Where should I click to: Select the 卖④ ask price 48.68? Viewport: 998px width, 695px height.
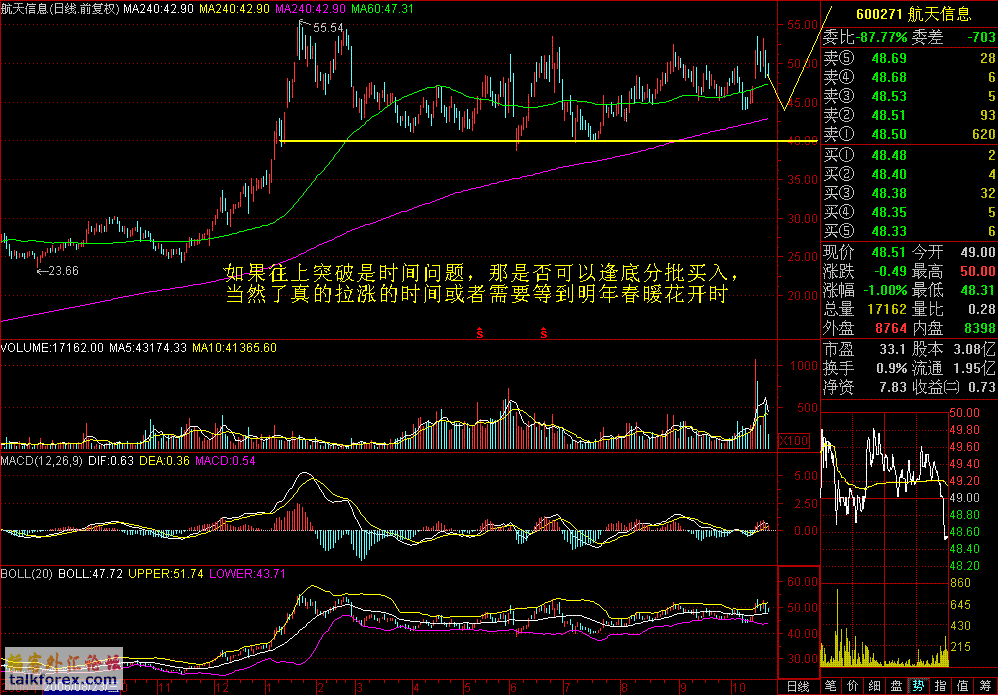889,78
